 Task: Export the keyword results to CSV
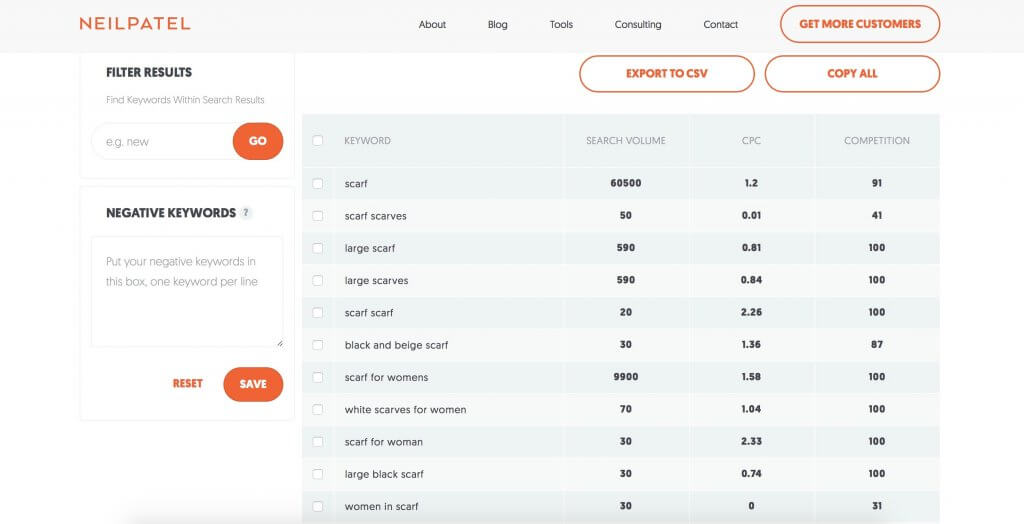[666, 74]
